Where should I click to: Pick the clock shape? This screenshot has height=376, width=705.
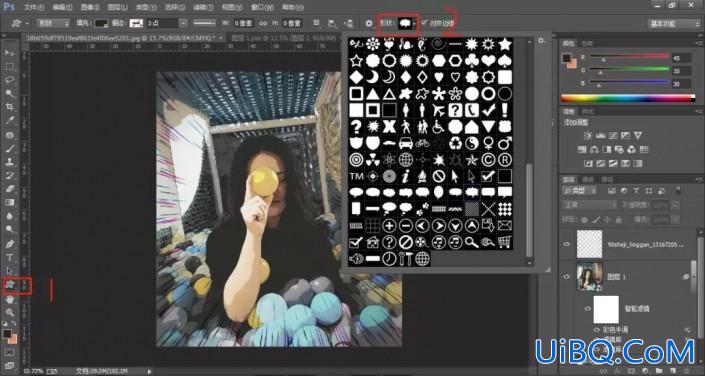(389, 259)
